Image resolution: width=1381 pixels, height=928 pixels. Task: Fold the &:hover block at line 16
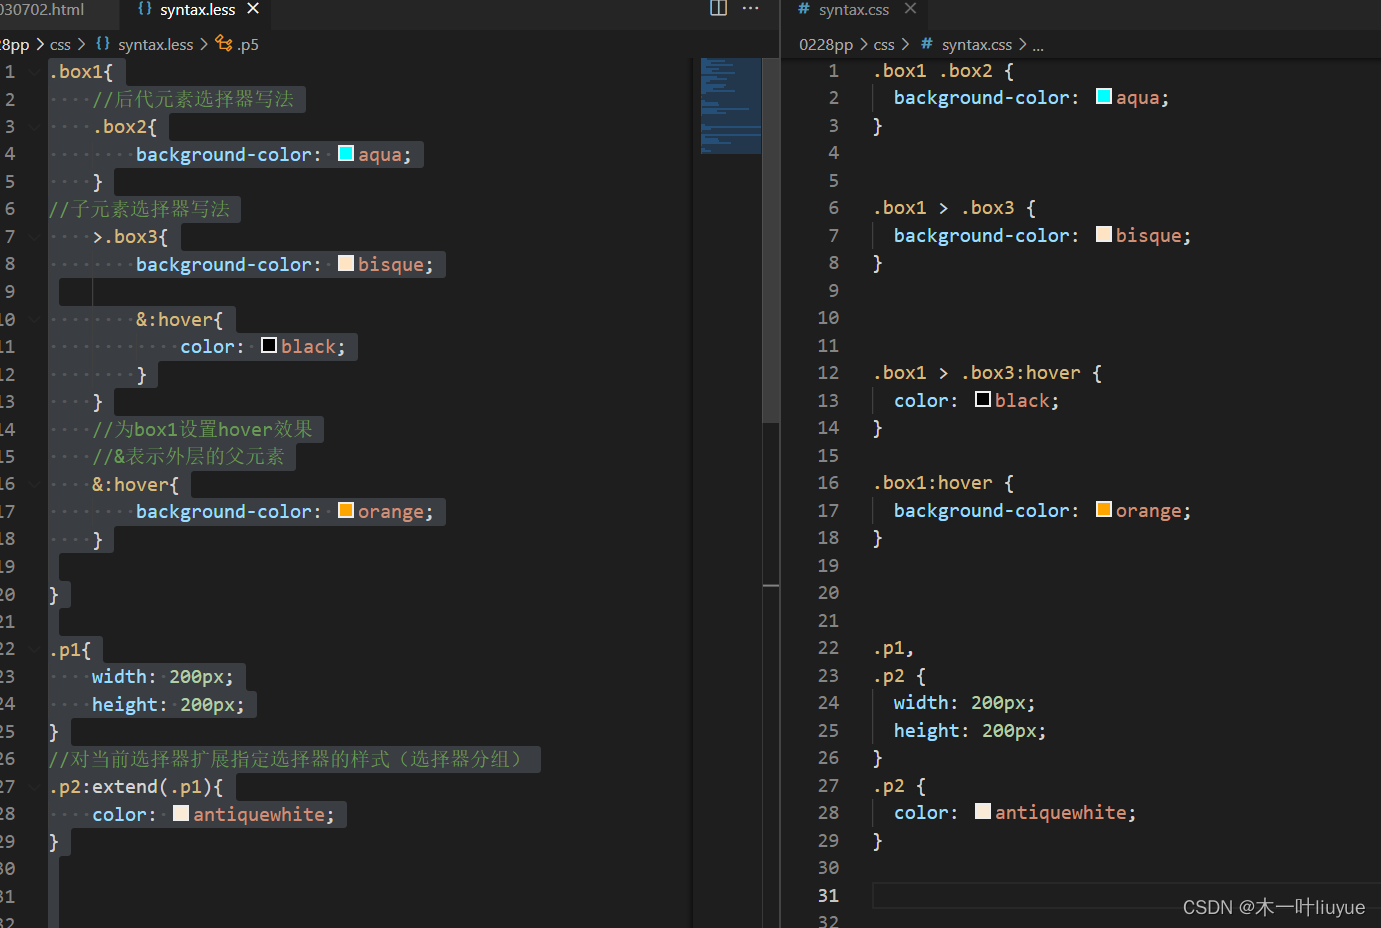pos(35,485)
